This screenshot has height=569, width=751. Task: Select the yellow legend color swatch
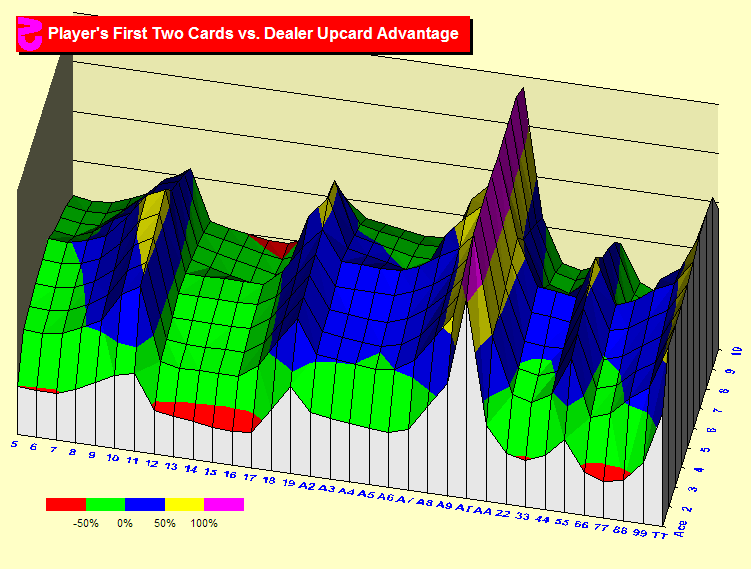click(184, 505)
